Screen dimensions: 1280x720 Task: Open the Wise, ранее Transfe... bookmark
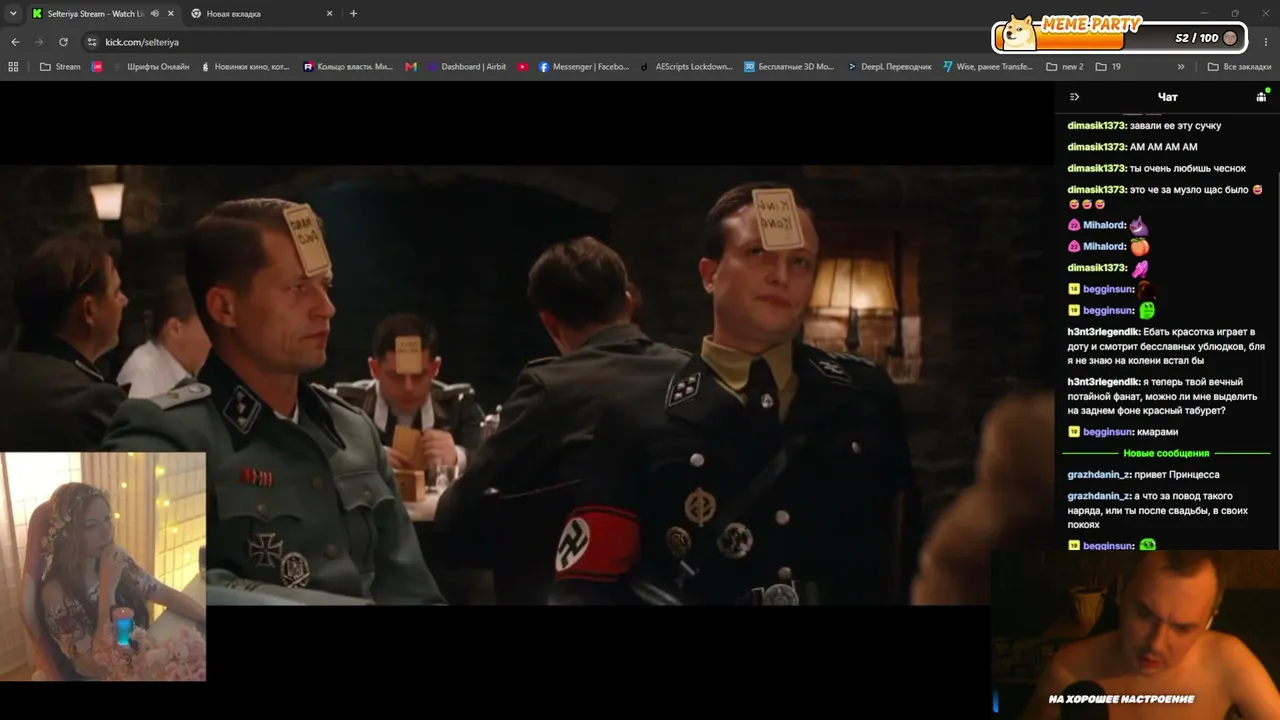click(988, 67)
